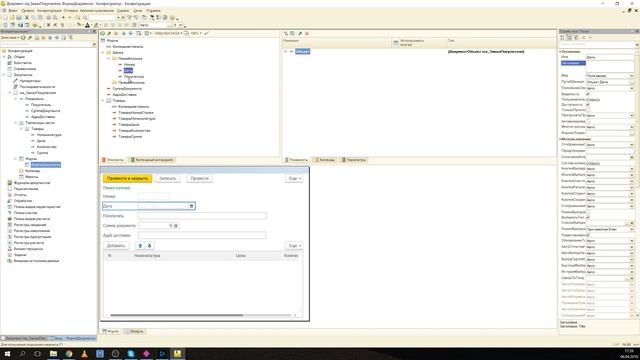Screen dimensions: 640x360
Task: Toggle the РежимВыбораИзСписка checkbox in properties
Action: tap(588, 212)
